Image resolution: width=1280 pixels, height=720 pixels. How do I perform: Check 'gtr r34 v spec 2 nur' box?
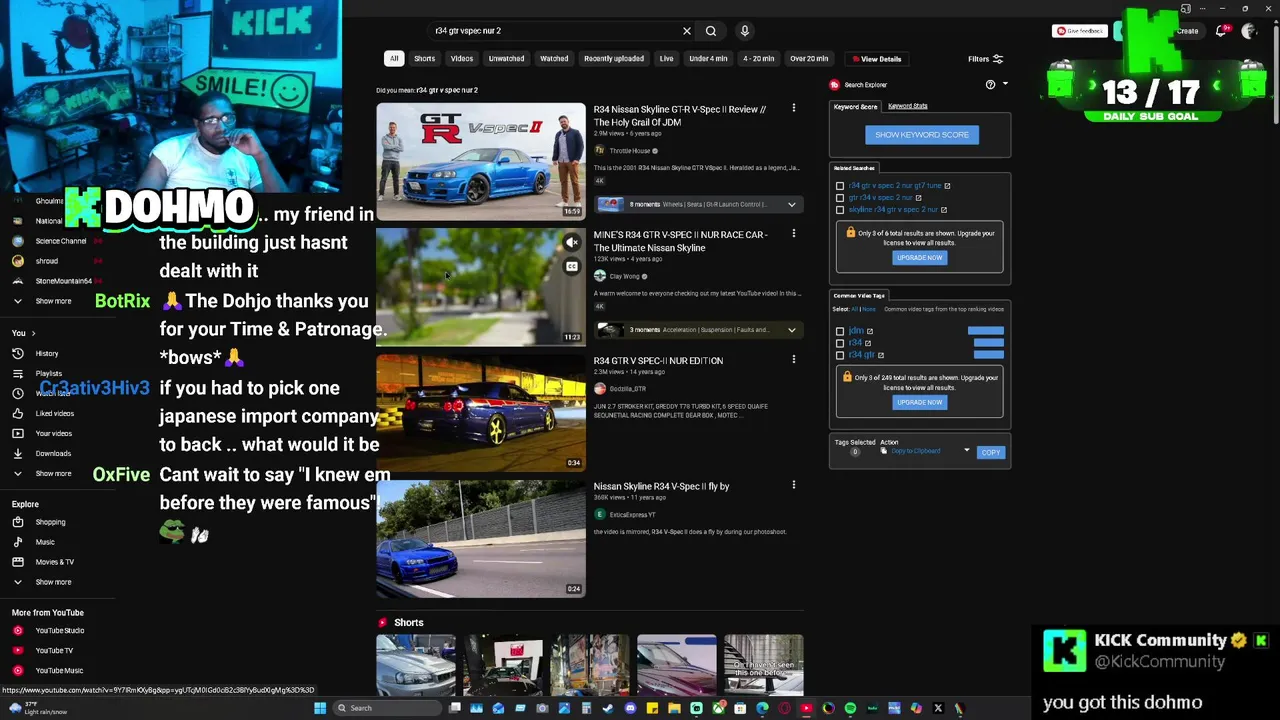[x=840, y=198]
